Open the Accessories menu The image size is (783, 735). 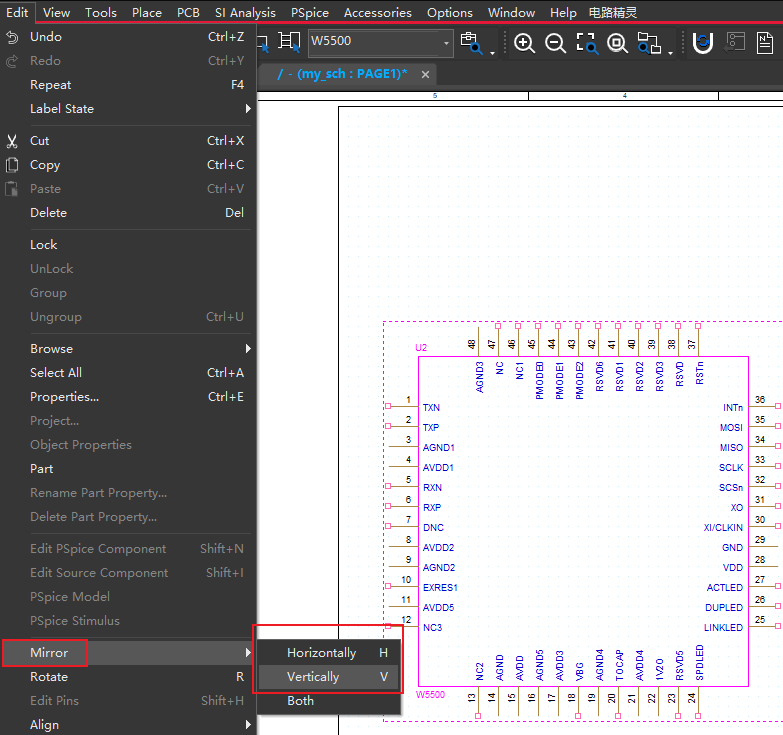(378, 12)
